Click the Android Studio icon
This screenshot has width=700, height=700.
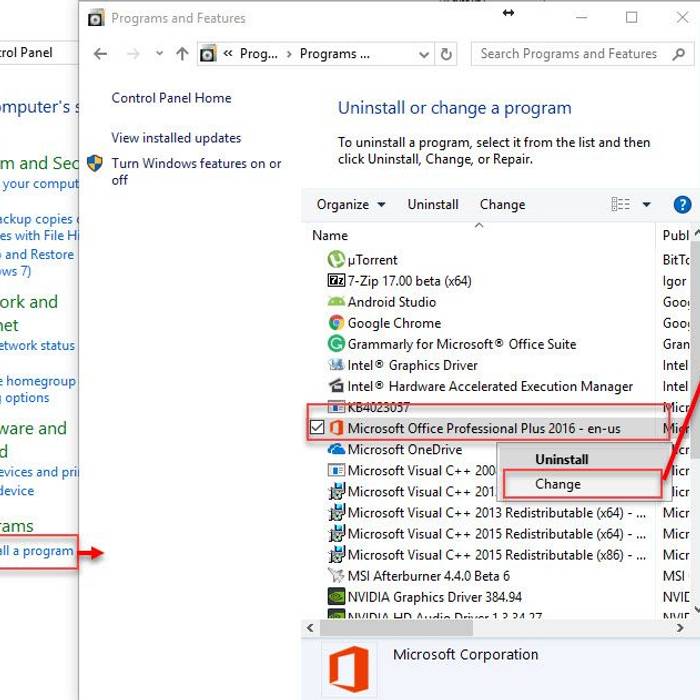[x=336, y=302]
